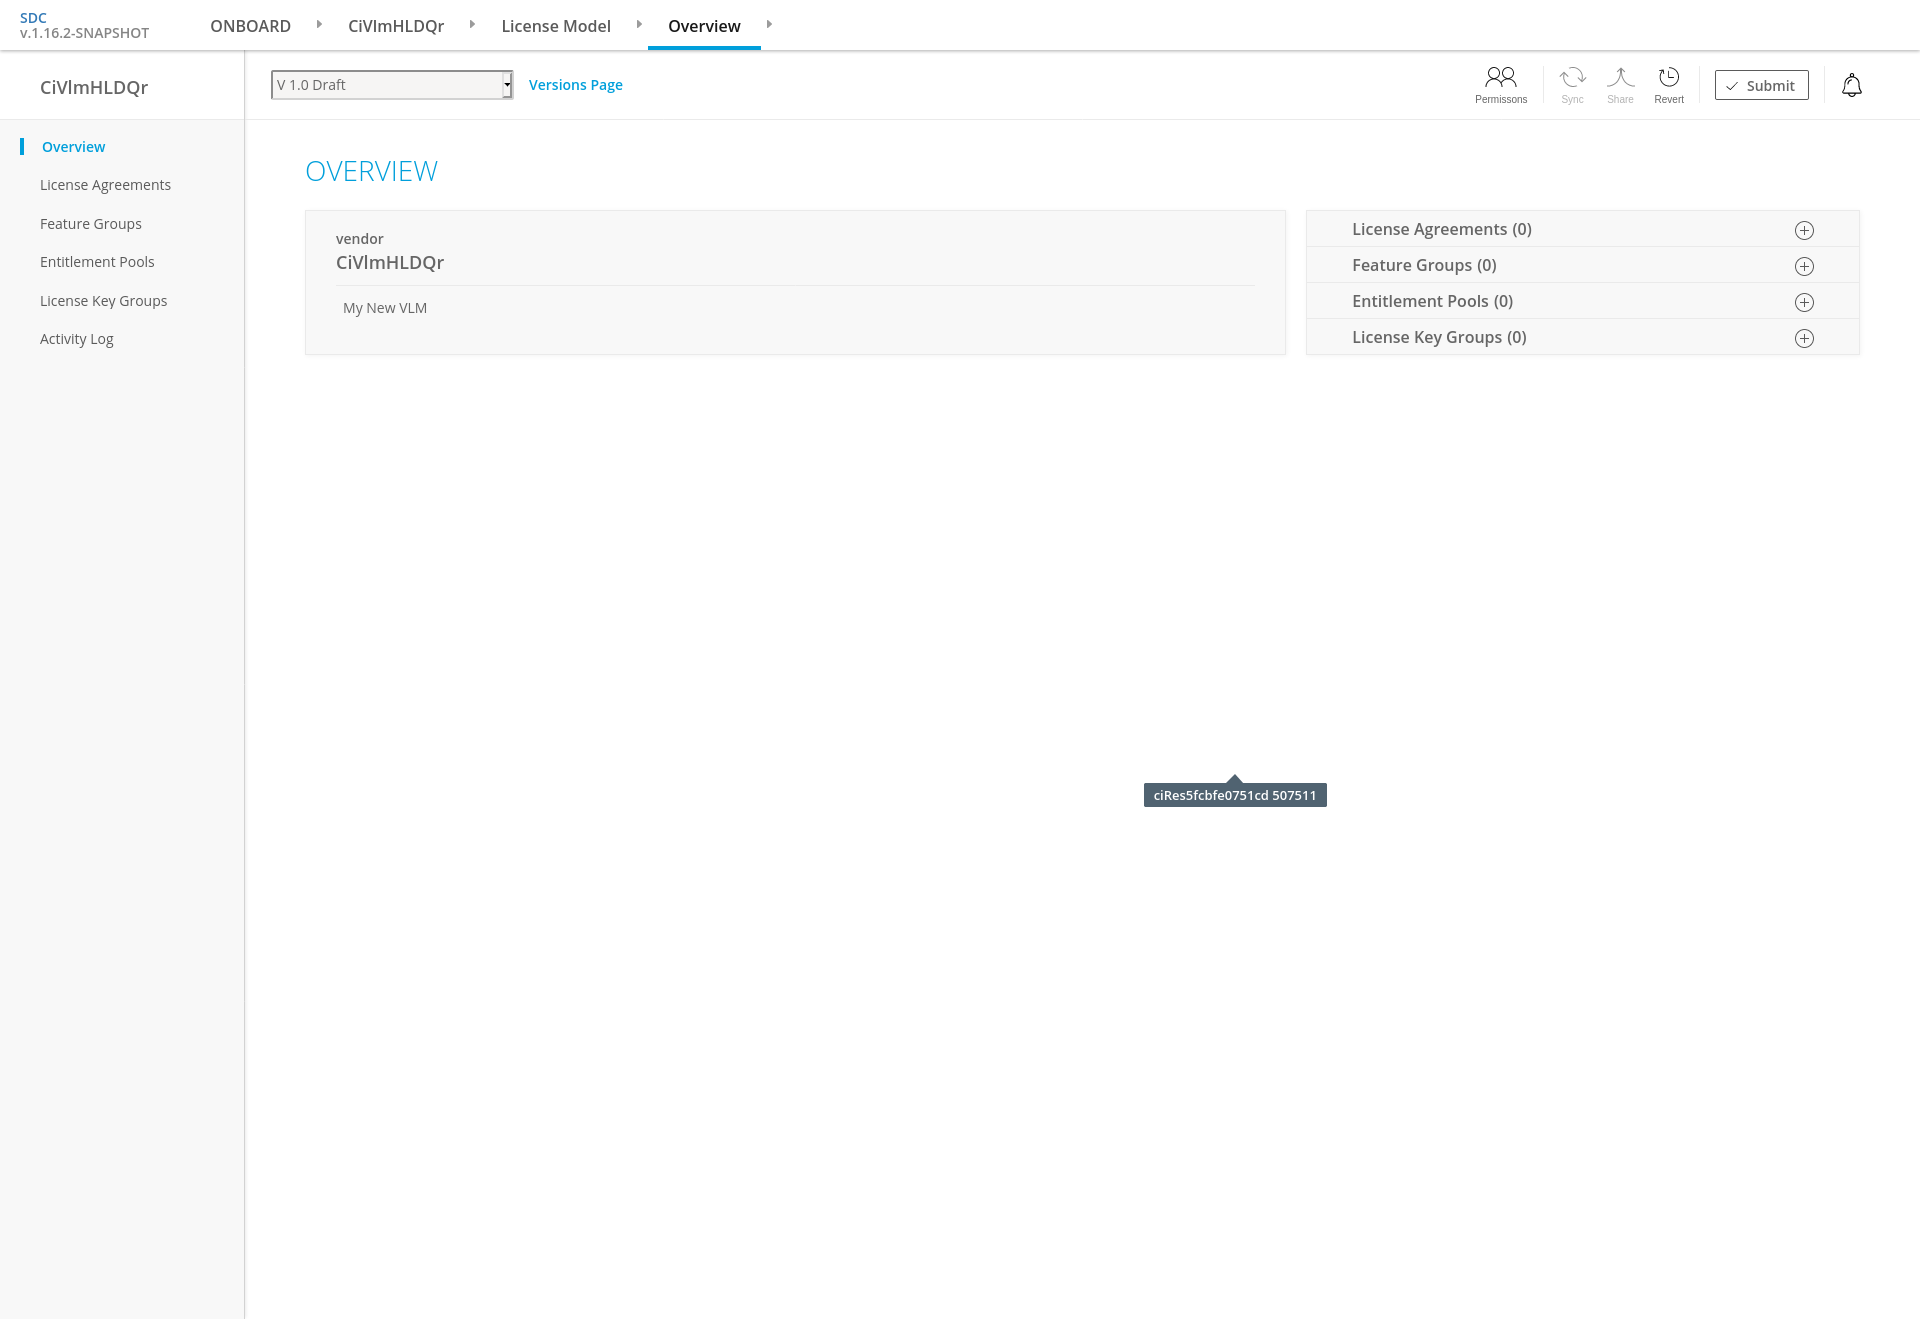The image size is (1920, 1319).
Task: Open the notifications bell
Action: 1851,85
